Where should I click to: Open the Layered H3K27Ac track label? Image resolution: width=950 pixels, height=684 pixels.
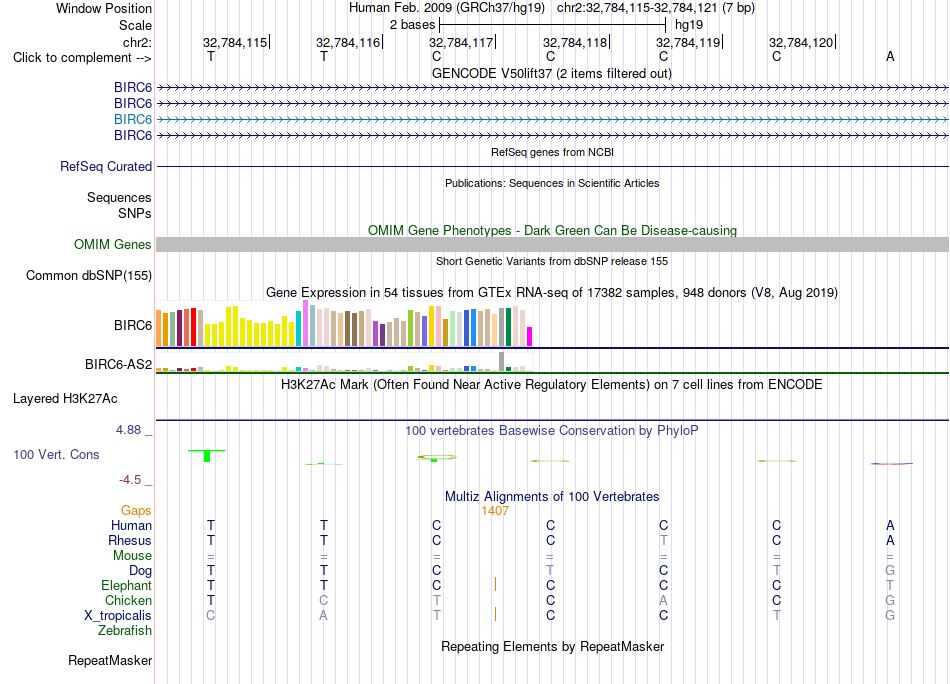point(65,399)
